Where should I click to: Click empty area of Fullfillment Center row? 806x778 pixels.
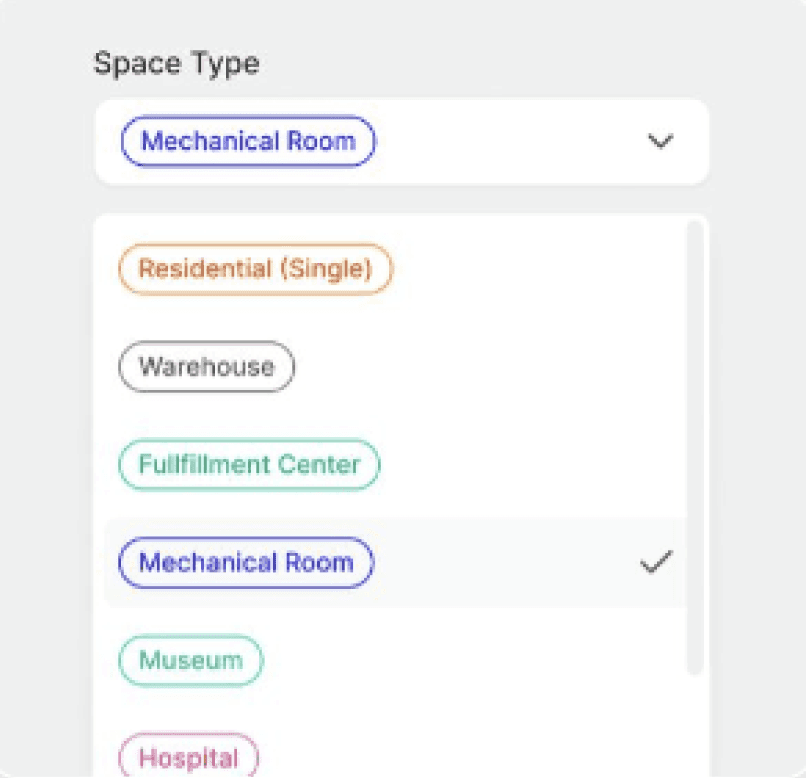click(520, 465)
